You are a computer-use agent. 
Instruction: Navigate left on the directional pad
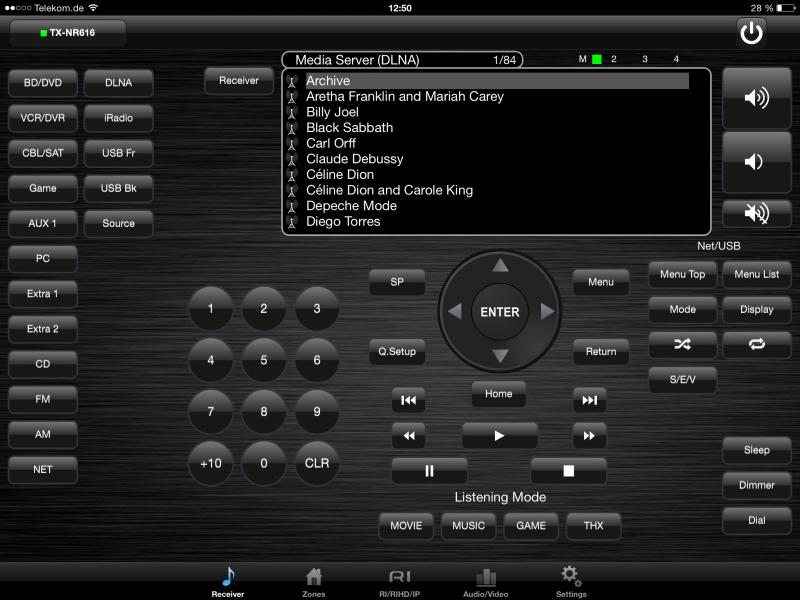point(454,311)
